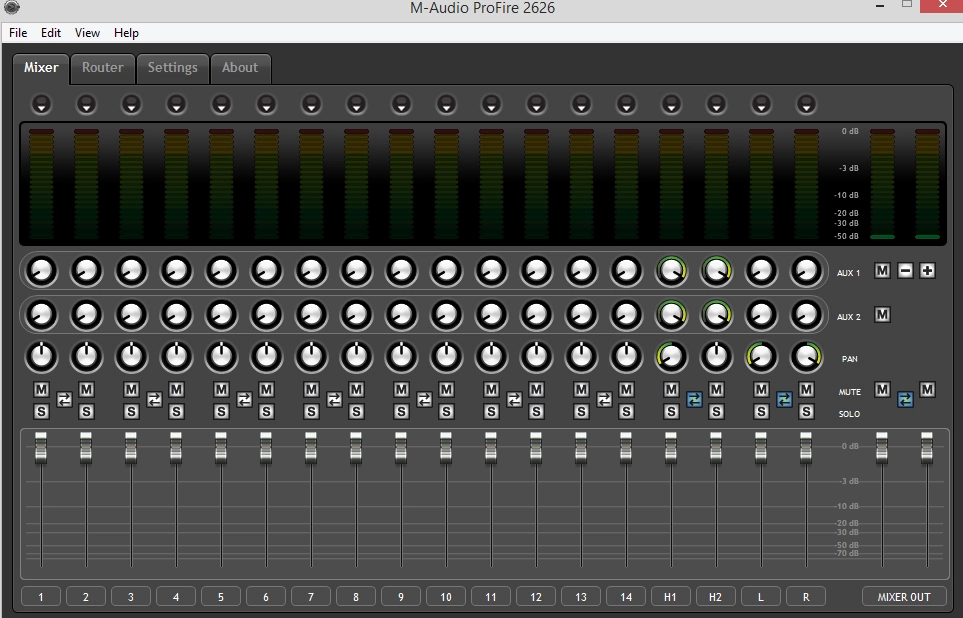Open the source dropdown above channel H1
The image size is (963, 618).
pos(671,104)
